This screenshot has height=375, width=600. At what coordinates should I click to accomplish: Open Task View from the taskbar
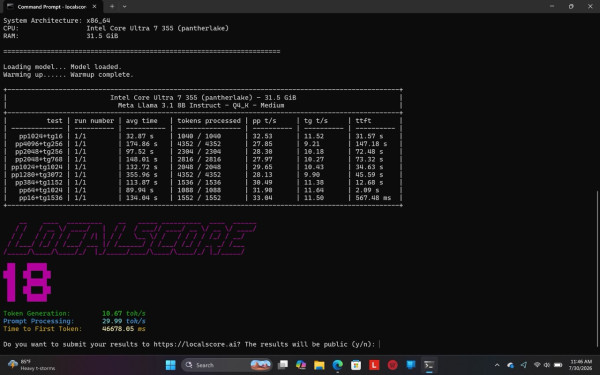pyautogui.click(x=283, y=365)
